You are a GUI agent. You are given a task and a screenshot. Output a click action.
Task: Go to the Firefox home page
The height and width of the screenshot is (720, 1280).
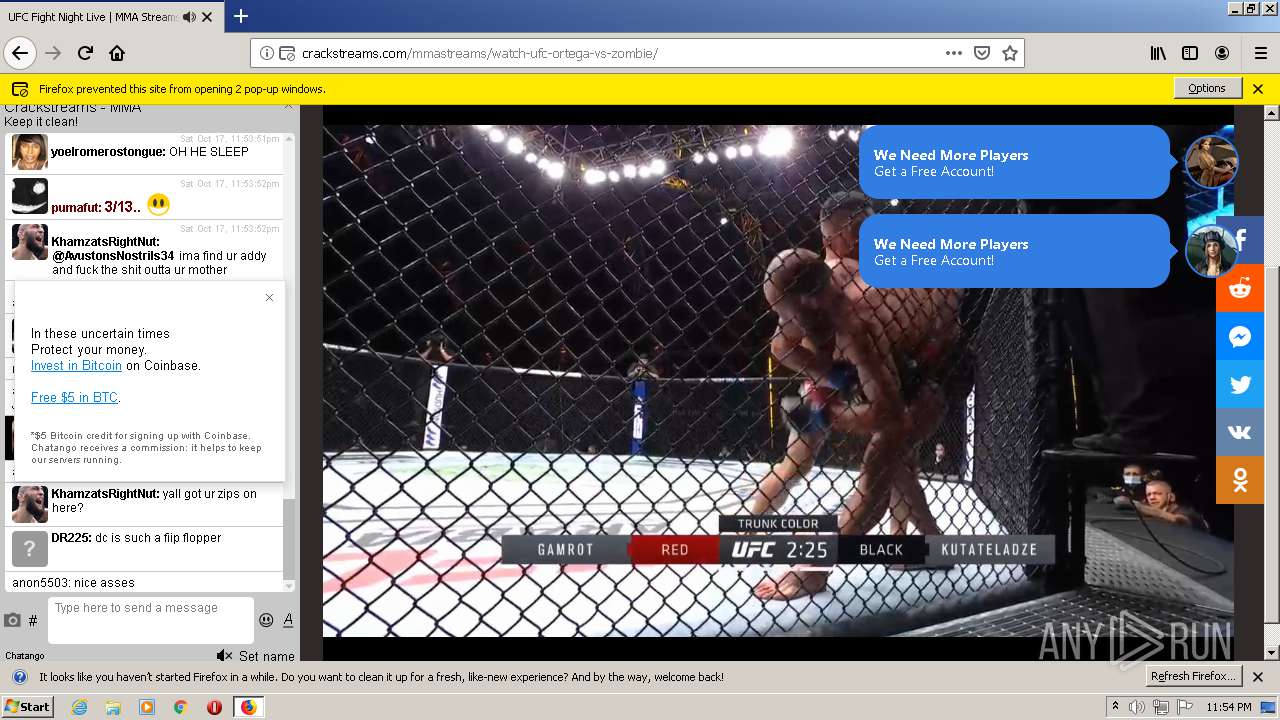117,53
